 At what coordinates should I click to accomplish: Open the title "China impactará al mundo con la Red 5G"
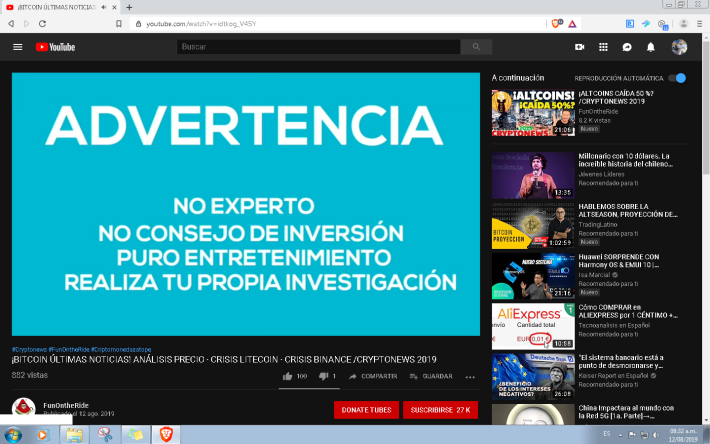click(626, 412)
